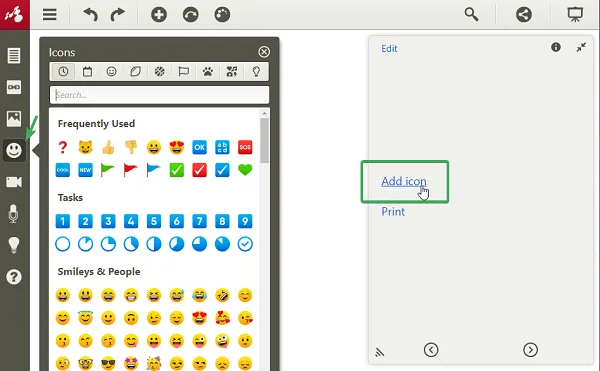Switch to the Flags icon tab
The width and height of the screenshot is (600, 371).
tap(184, 72)
